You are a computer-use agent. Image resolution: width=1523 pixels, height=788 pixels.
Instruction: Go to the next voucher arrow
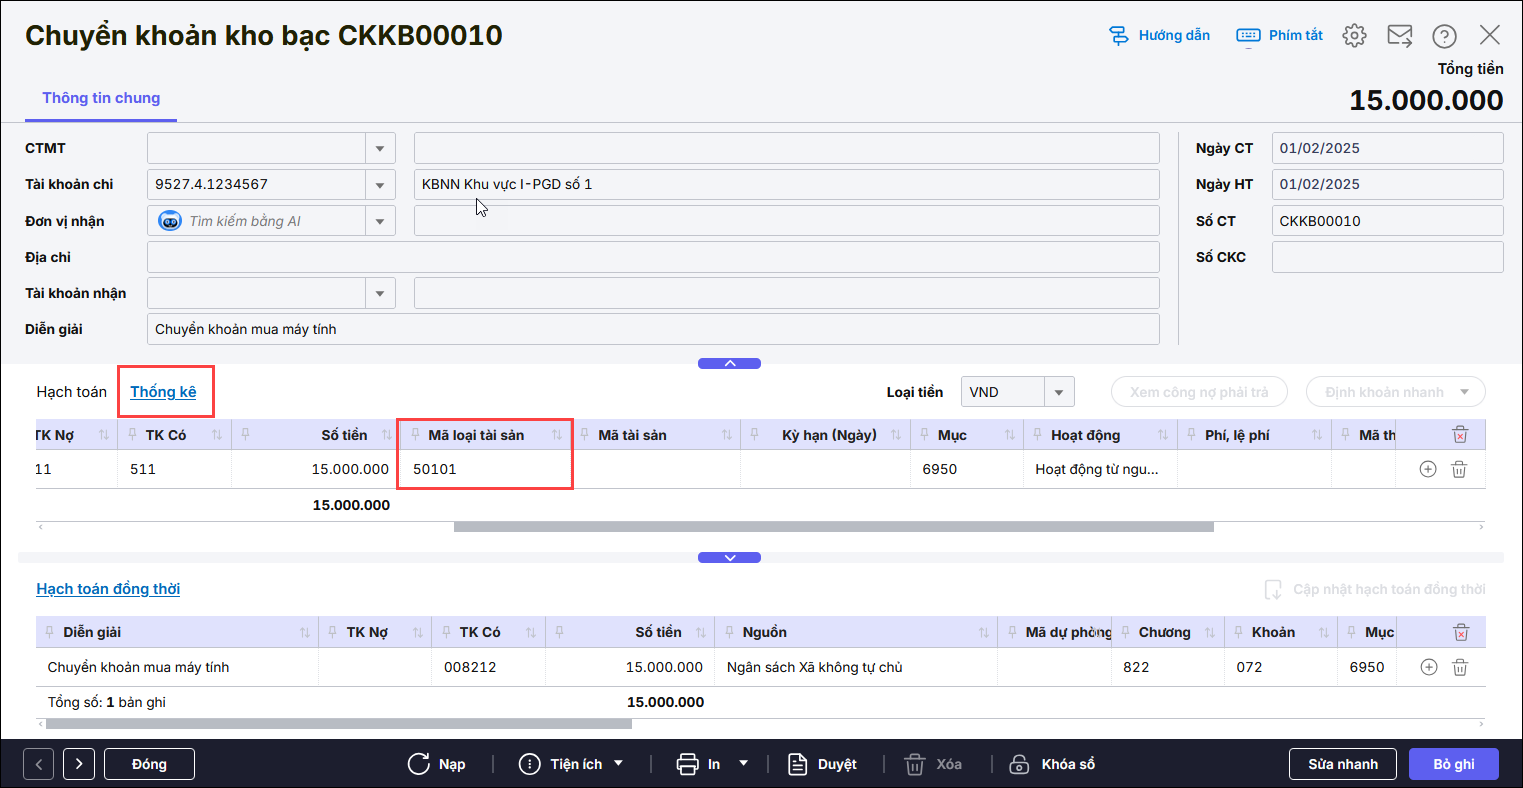point(78,764)
